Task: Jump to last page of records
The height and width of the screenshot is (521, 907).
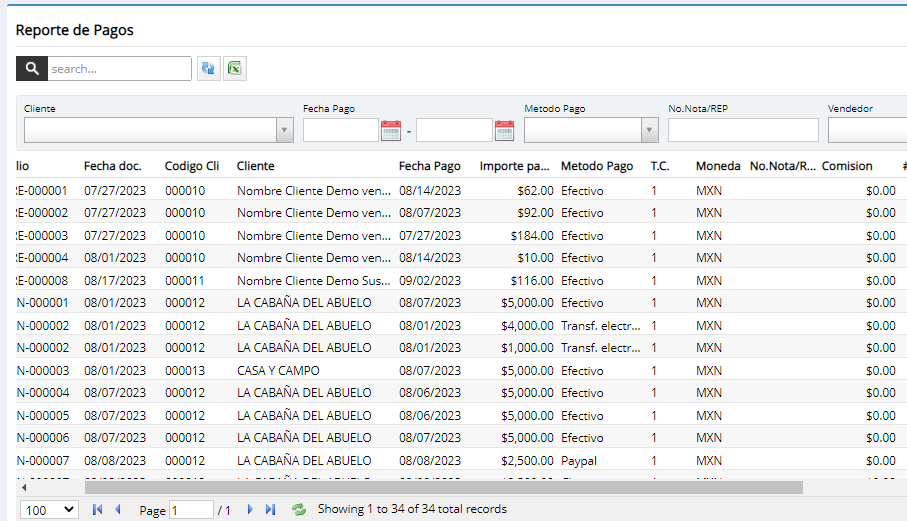Action: [x=270, y=509]
